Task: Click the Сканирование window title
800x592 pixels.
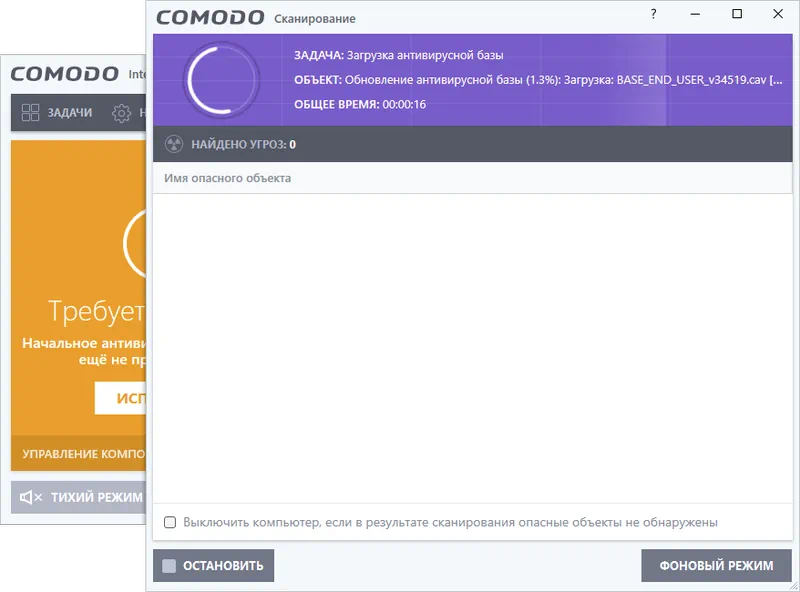Action: [x=315, y=19]
